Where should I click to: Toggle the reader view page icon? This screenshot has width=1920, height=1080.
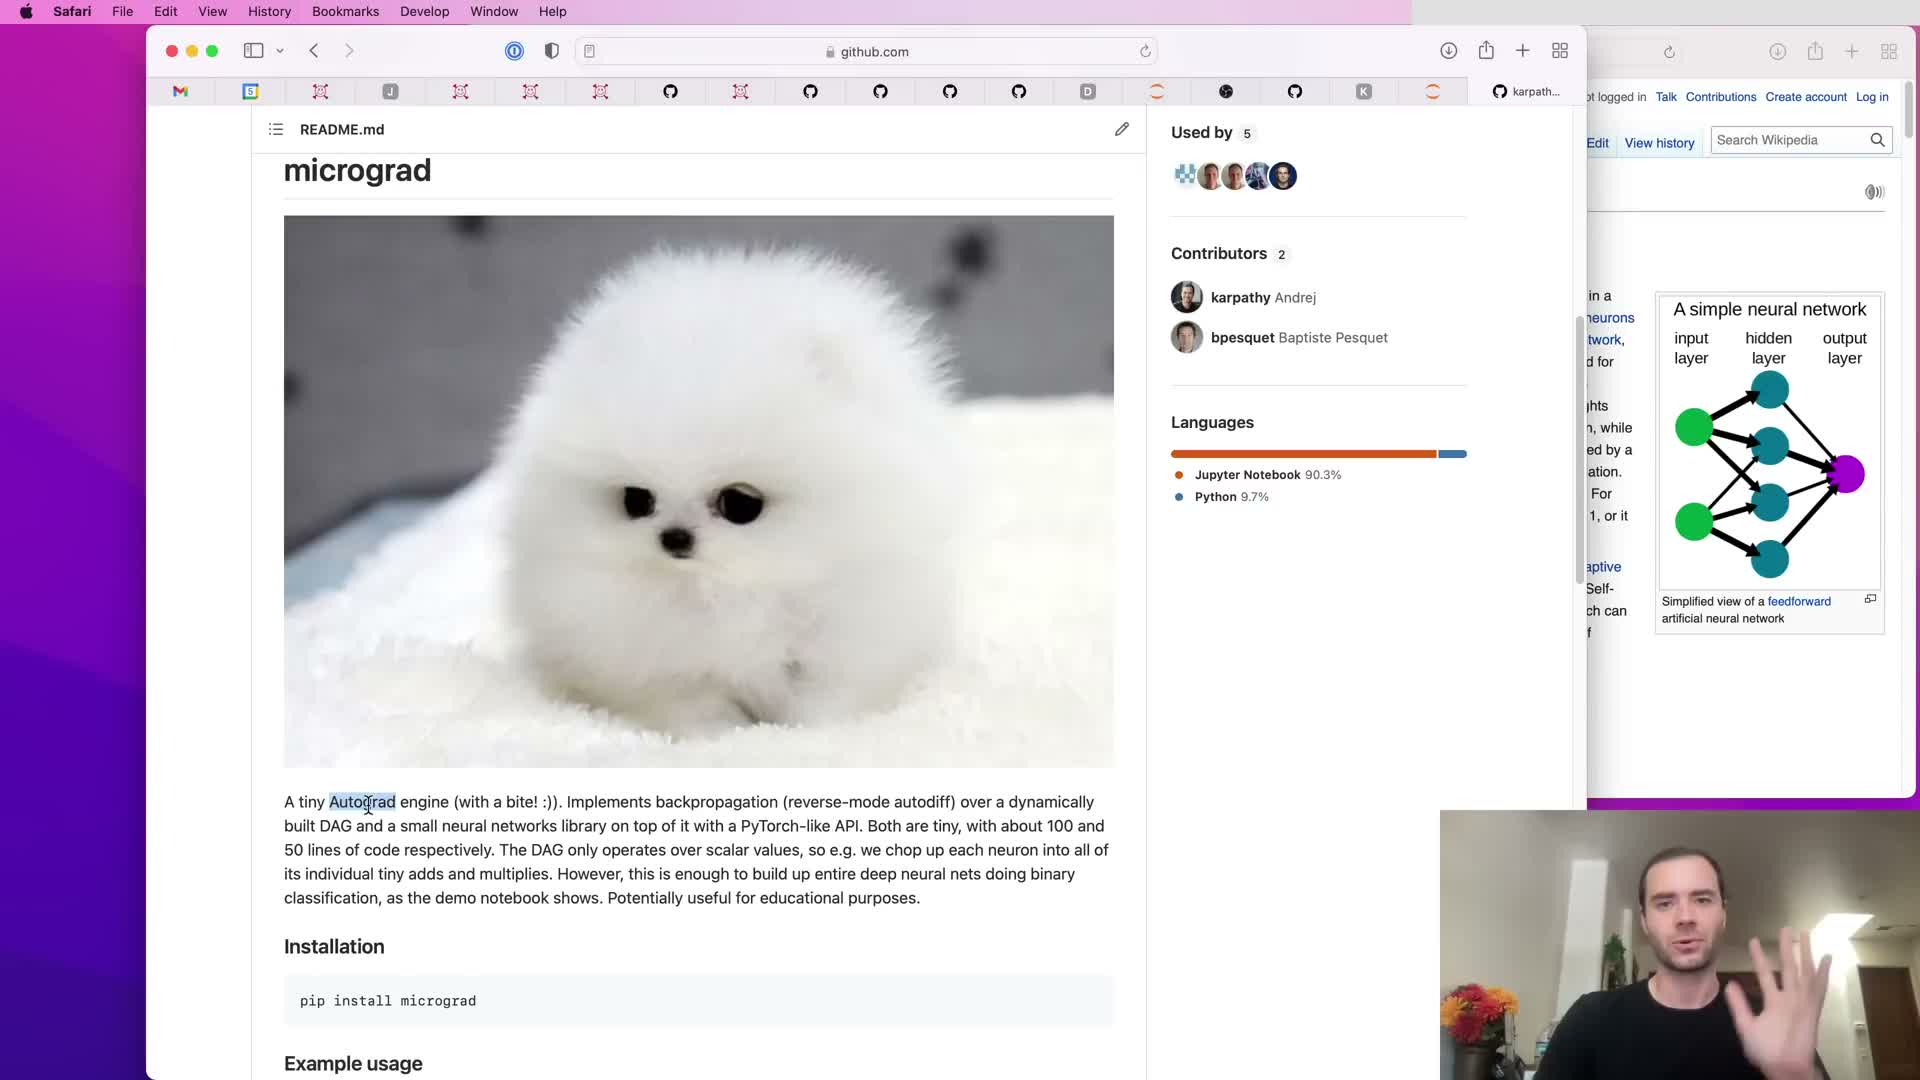point(590,52)
